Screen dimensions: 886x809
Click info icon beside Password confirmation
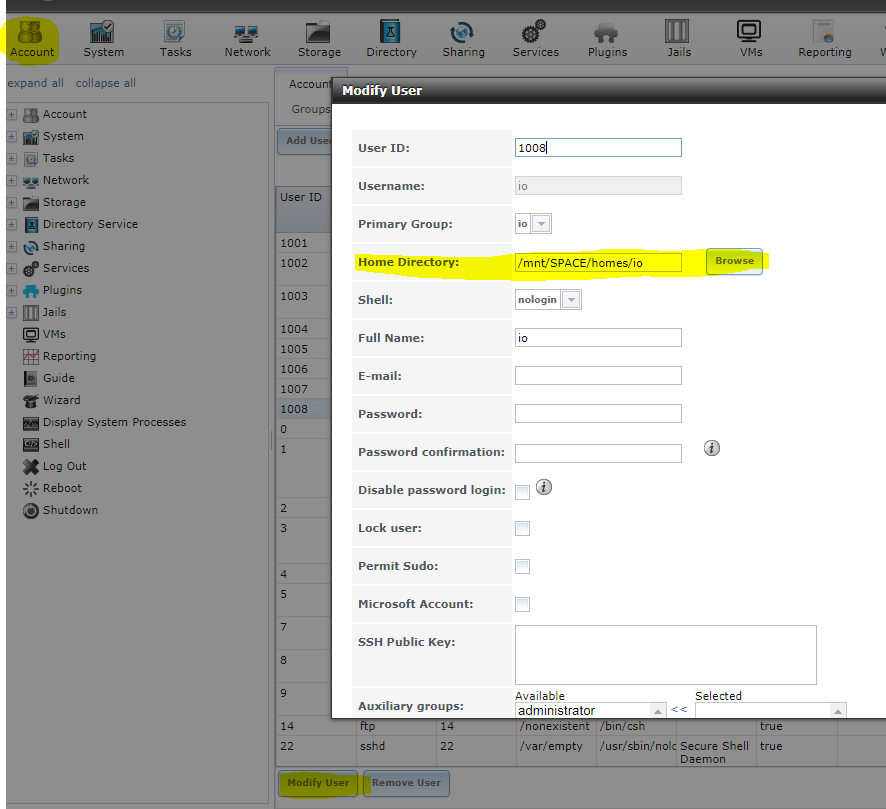click(712, 448)
